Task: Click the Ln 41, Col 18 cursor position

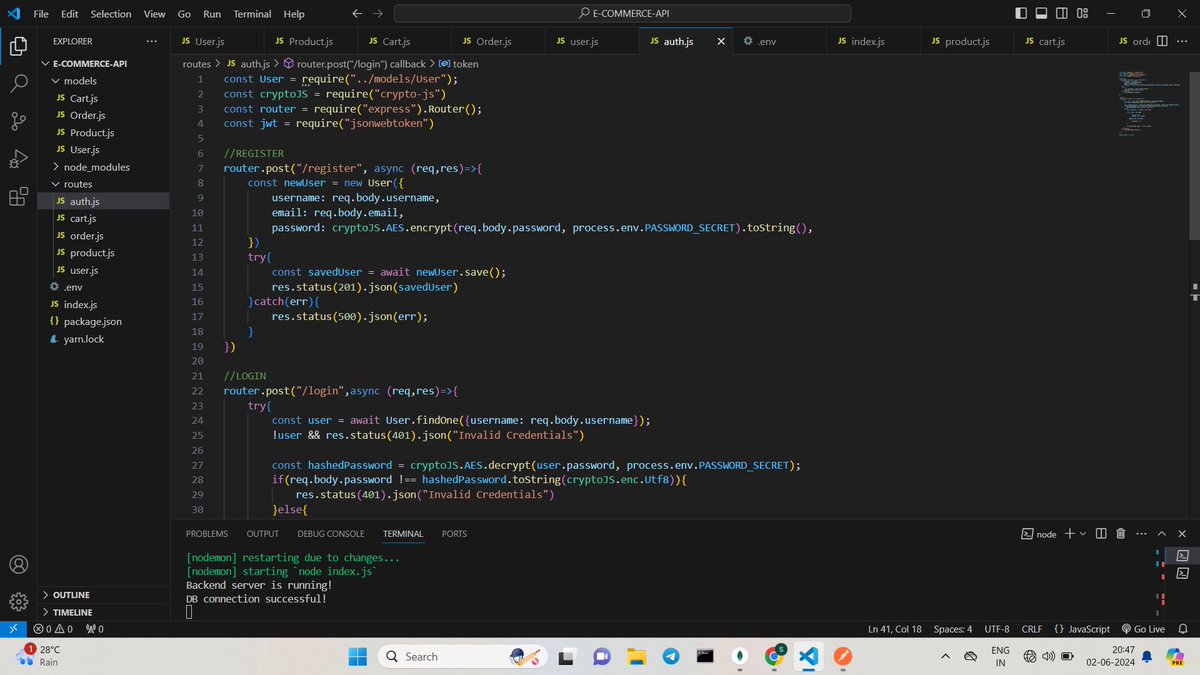Action: 895,629
